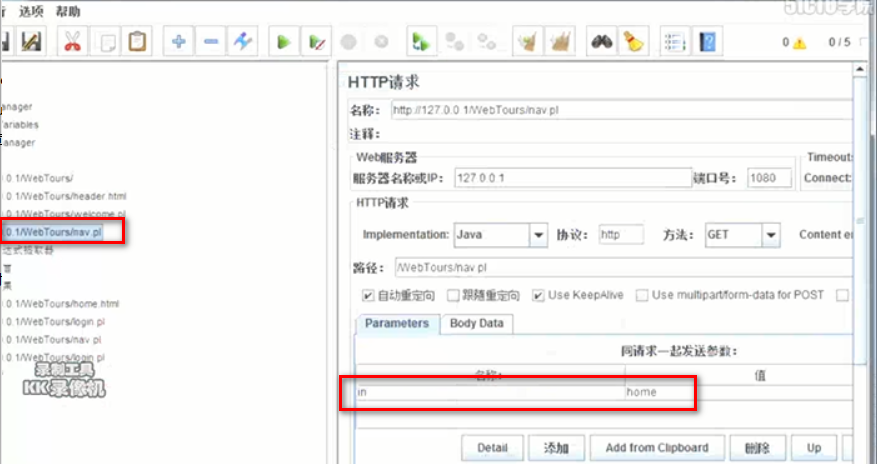Click the Remote Stop All icon

click(x=454, y=42)
